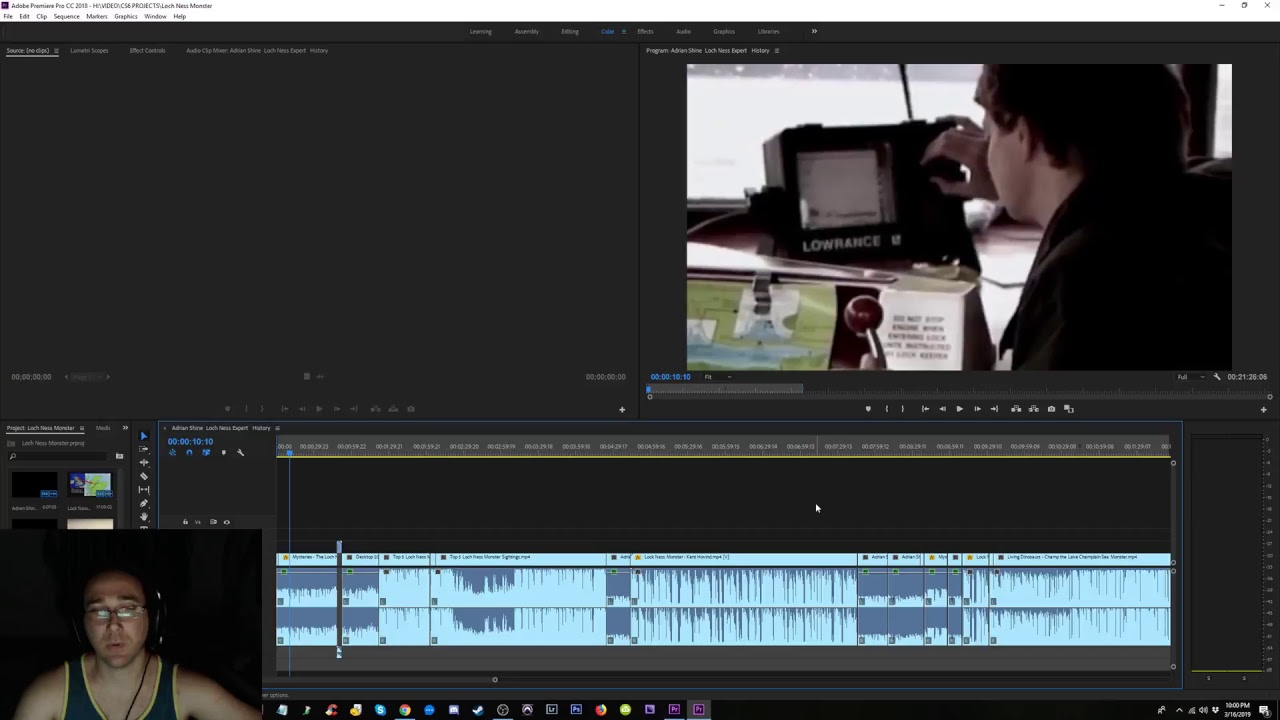Click Go to Out point in the Program monitor

(994, 409)
